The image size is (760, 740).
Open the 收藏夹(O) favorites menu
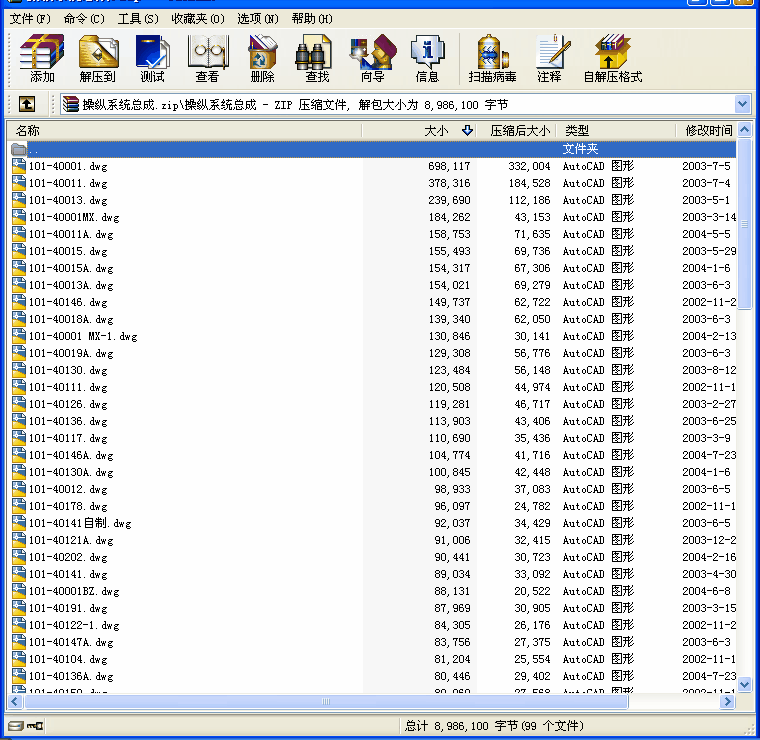[x=197, y=18]
